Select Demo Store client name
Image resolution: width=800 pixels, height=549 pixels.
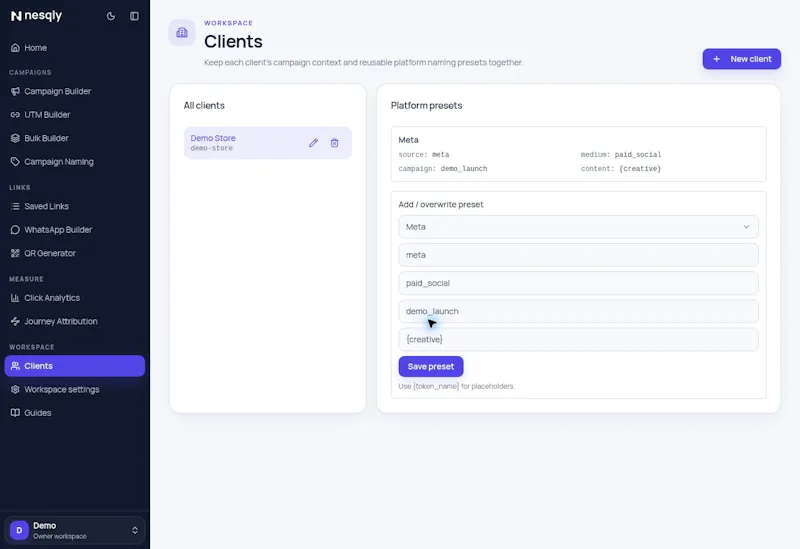[x=213, y=138]
